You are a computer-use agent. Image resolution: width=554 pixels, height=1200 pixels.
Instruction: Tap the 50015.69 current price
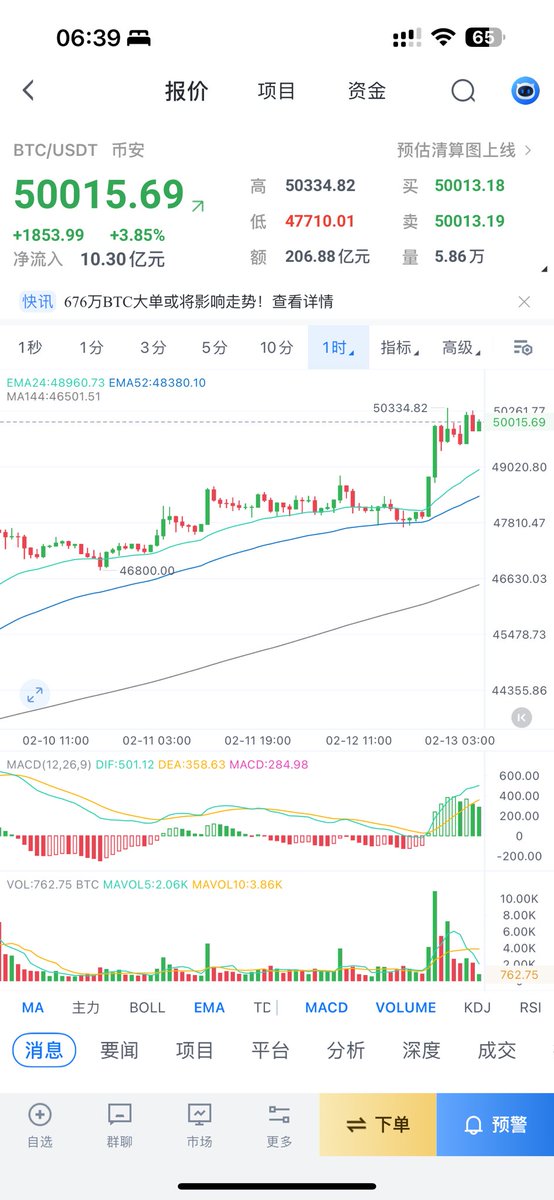click(x=99, y=195)
